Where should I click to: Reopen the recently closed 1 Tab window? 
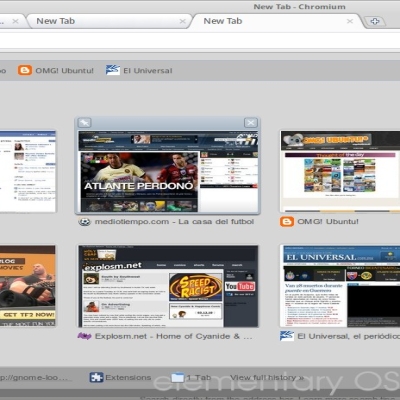tap(191, 377)
